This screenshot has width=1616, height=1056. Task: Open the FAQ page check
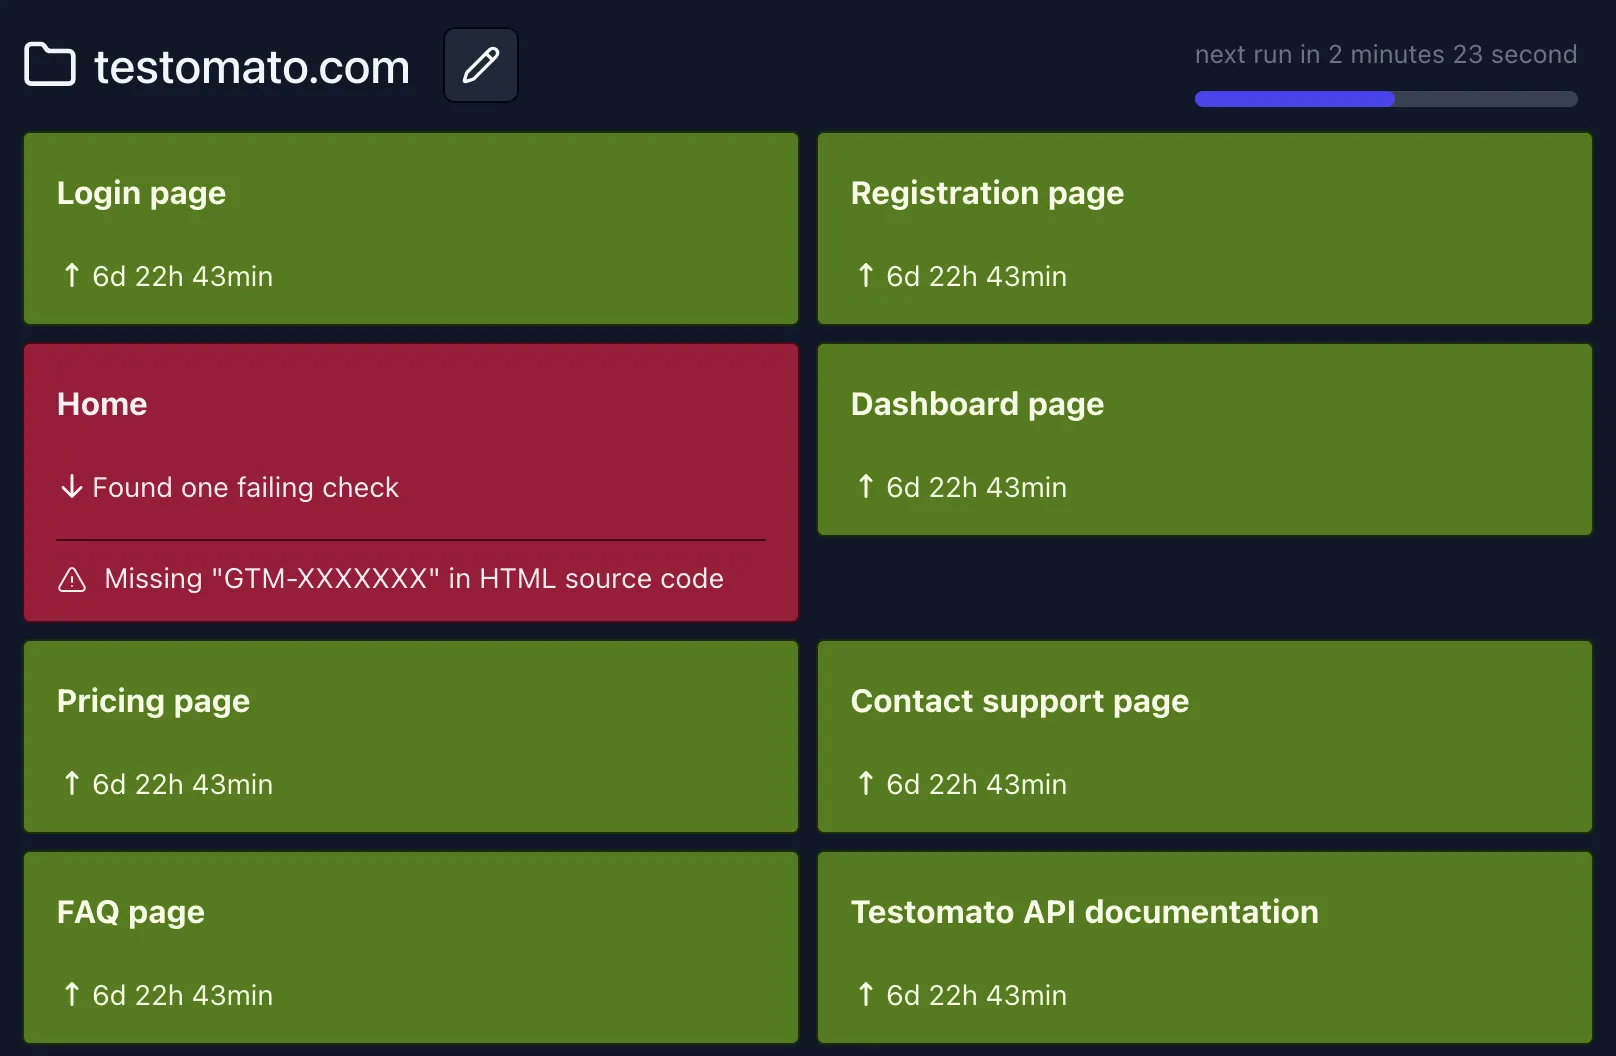point(411,948)
